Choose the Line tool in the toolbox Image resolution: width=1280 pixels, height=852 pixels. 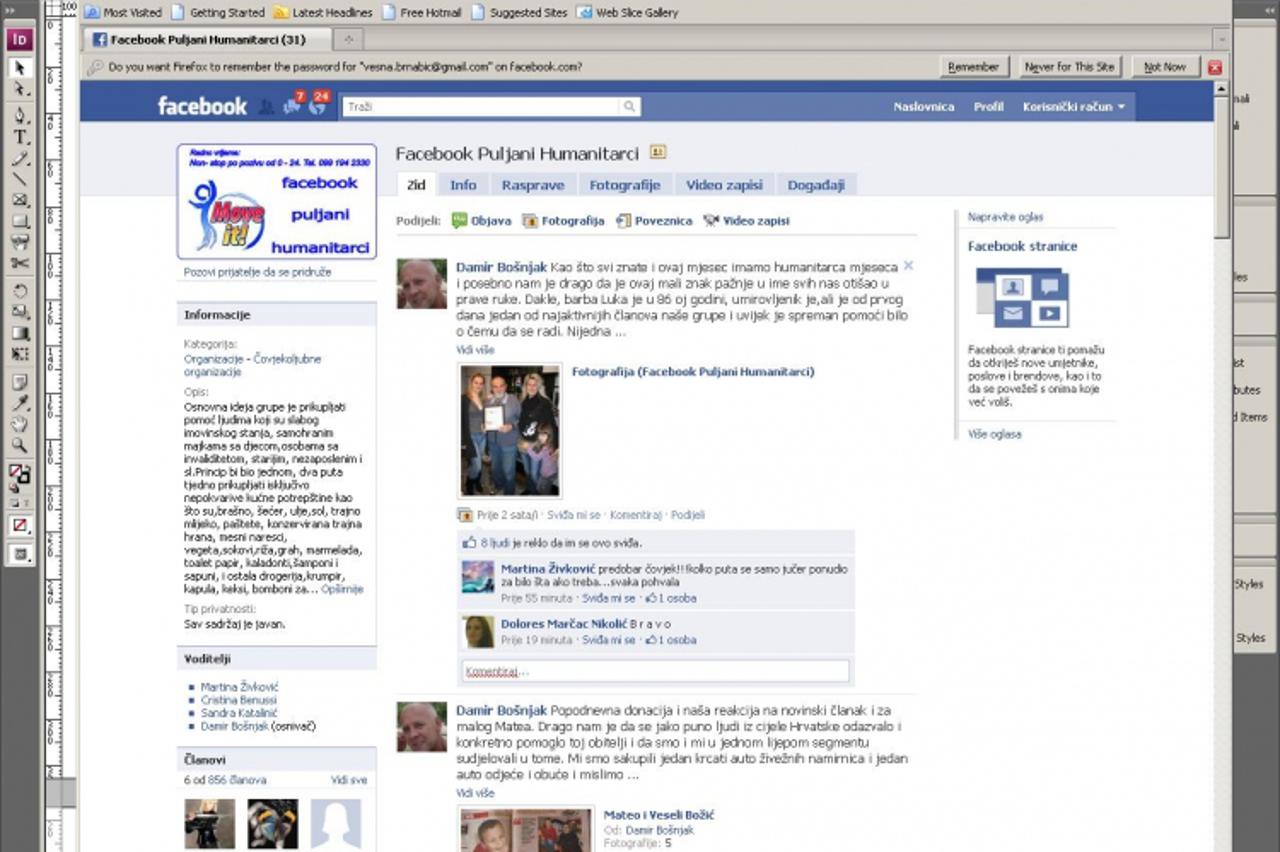20,179
